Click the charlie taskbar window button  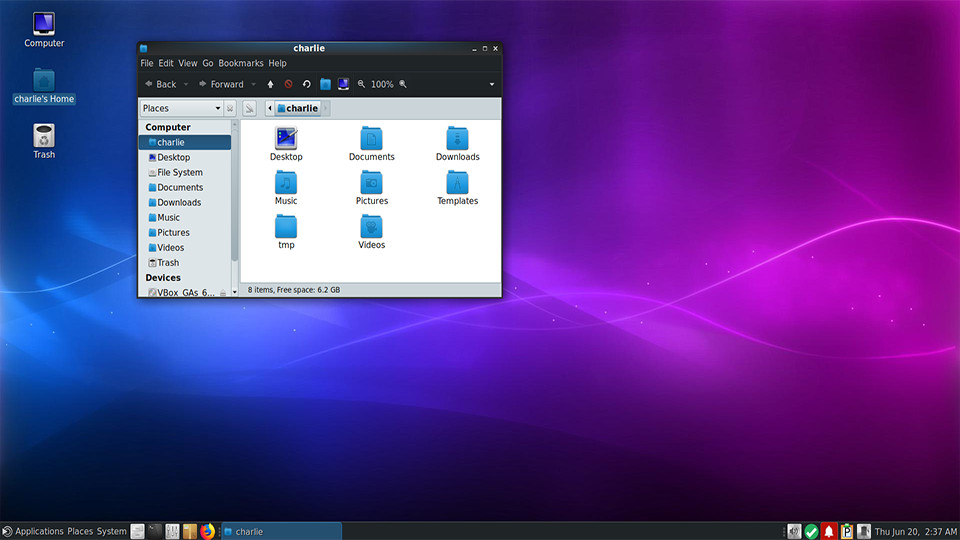[x=282, y=531]
